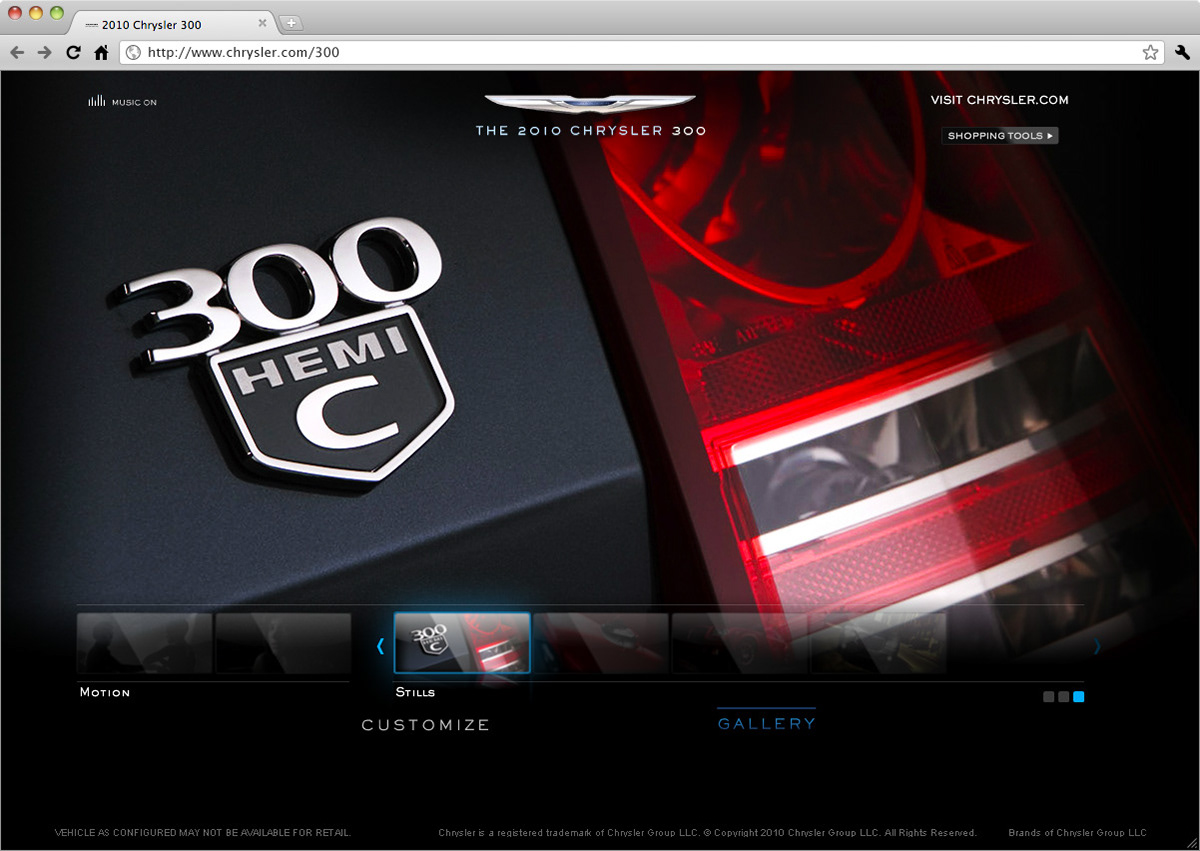This screenshot has width=1200, height=851.
Task: Click The 2010 Chrysler 300 title
Action: tap(590, 131)
